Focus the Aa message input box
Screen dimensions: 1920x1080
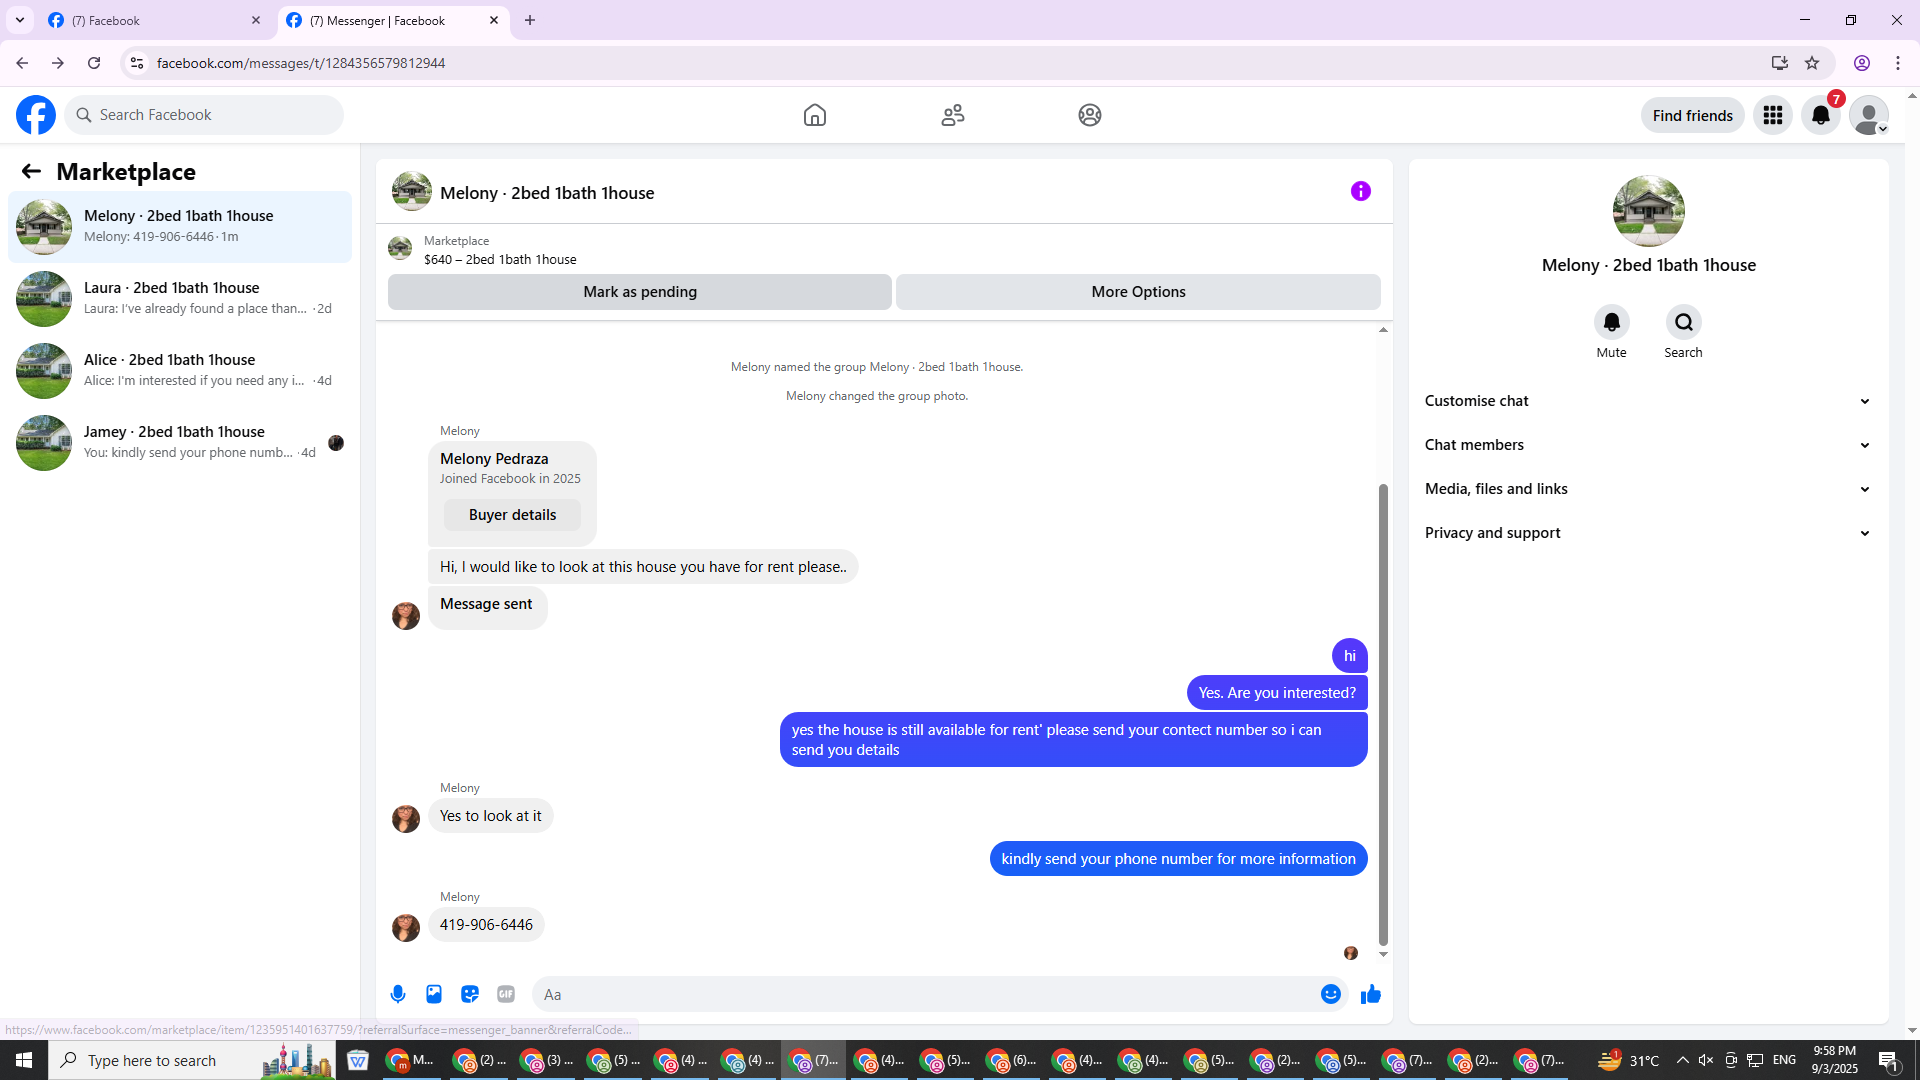click(925, 994)
